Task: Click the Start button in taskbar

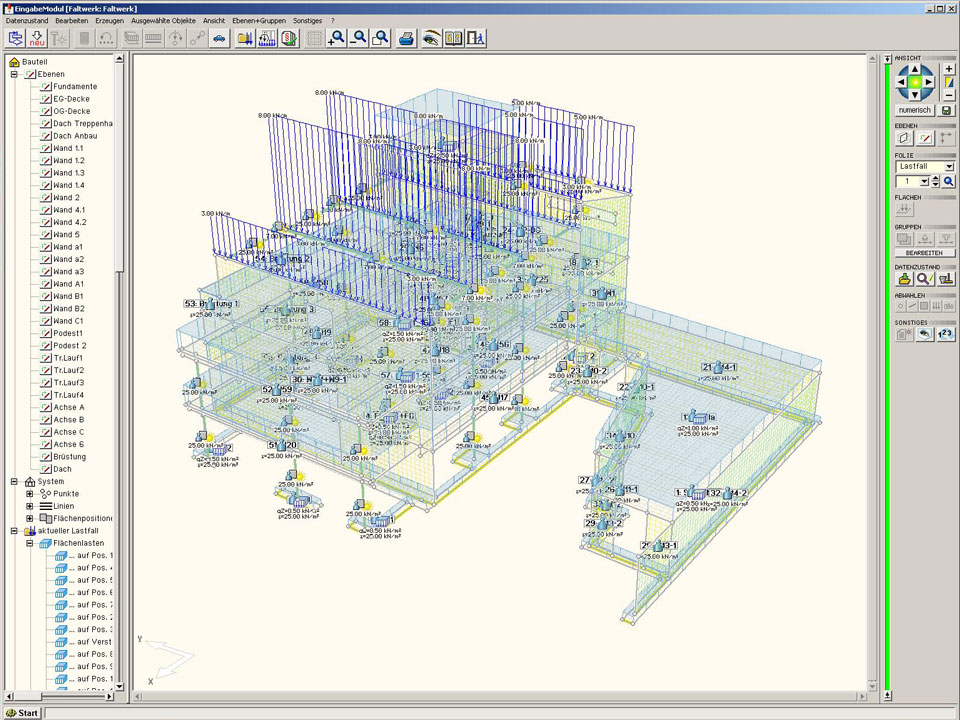Action: click(21, 712)
